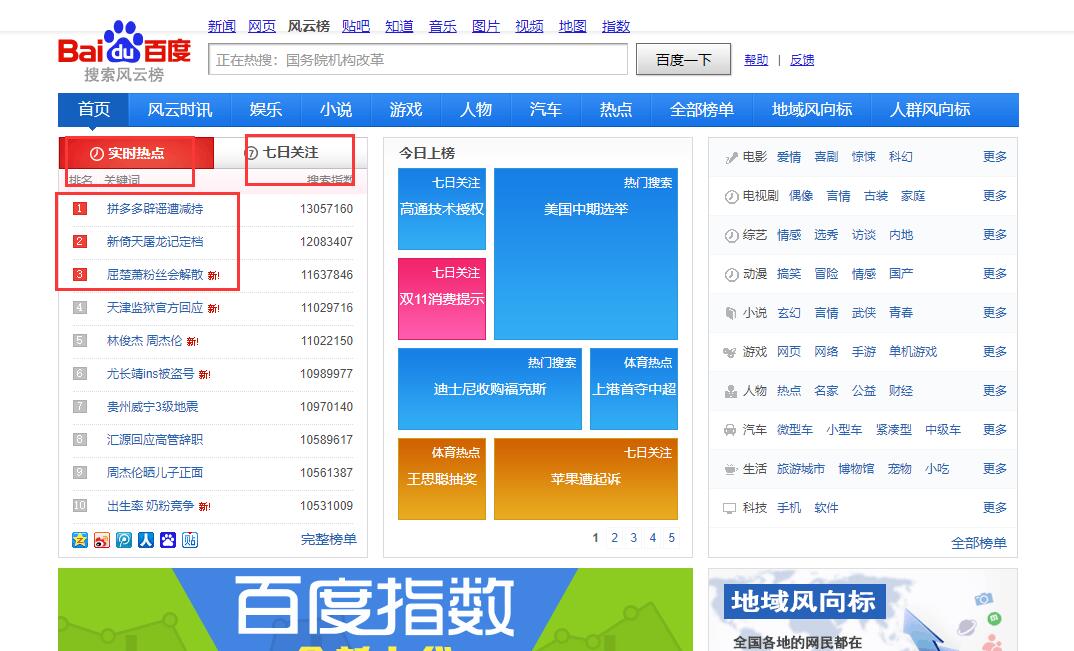The width and height of the screenshot is (1074, 651).
Task: Go to page 5 of 今日上榜
Action: 672,538
